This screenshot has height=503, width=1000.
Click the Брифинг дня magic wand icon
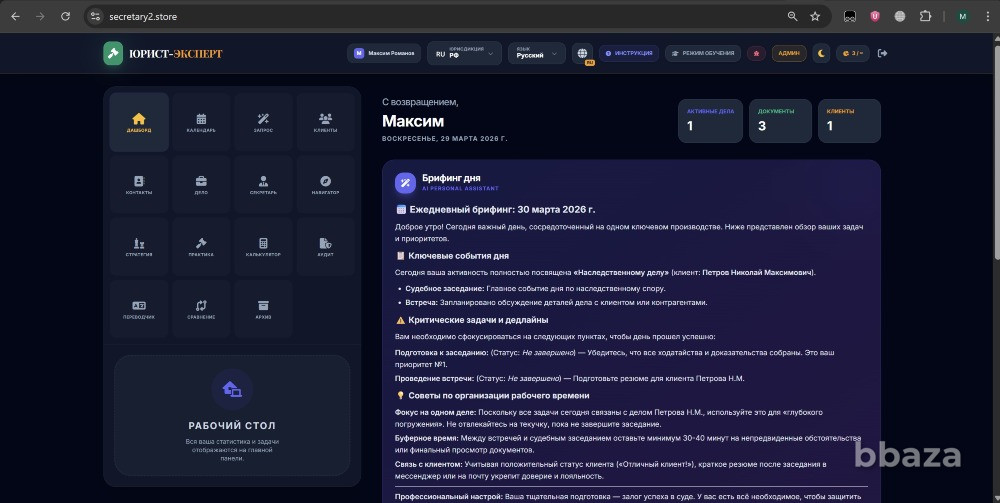[405, 183]
